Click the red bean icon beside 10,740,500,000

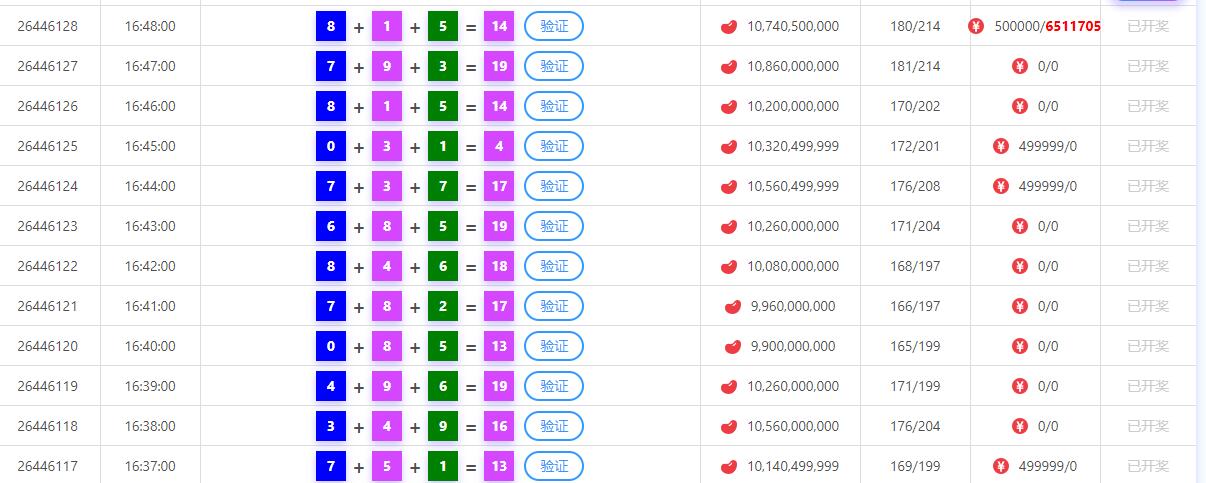(x=729, y=26)
